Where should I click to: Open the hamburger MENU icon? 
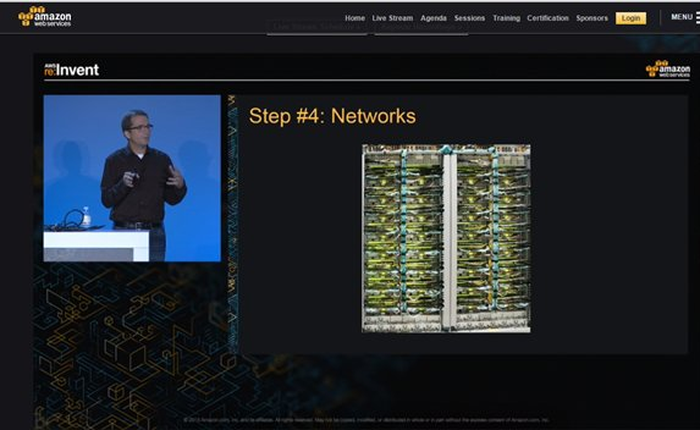696,19
